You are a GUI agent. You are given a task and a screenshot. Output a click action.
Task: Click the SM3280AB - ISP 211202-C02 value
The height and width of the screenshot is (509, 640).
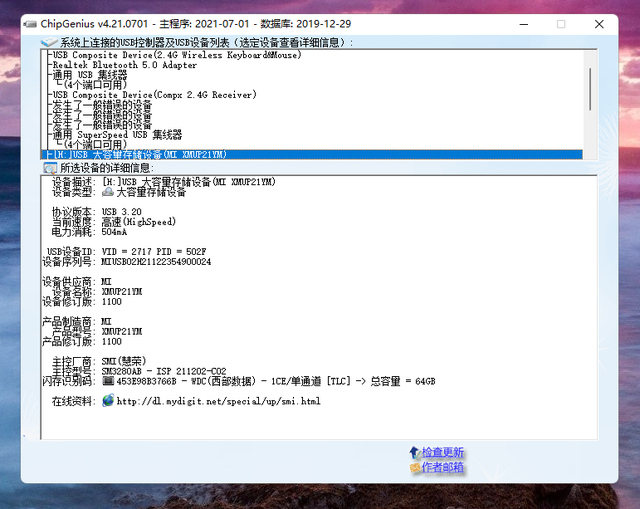click(x=164, y=371)
